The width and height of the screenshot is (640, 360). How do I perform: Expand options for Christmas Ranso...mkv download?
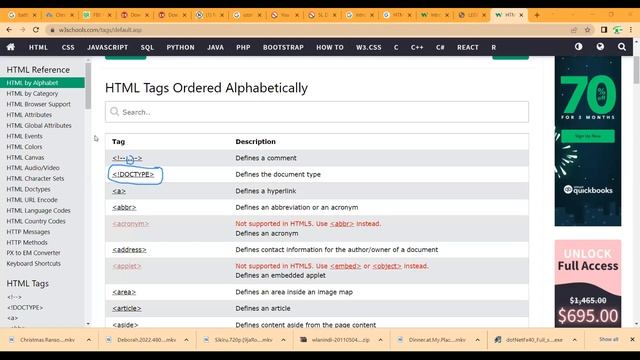[89, 340]
